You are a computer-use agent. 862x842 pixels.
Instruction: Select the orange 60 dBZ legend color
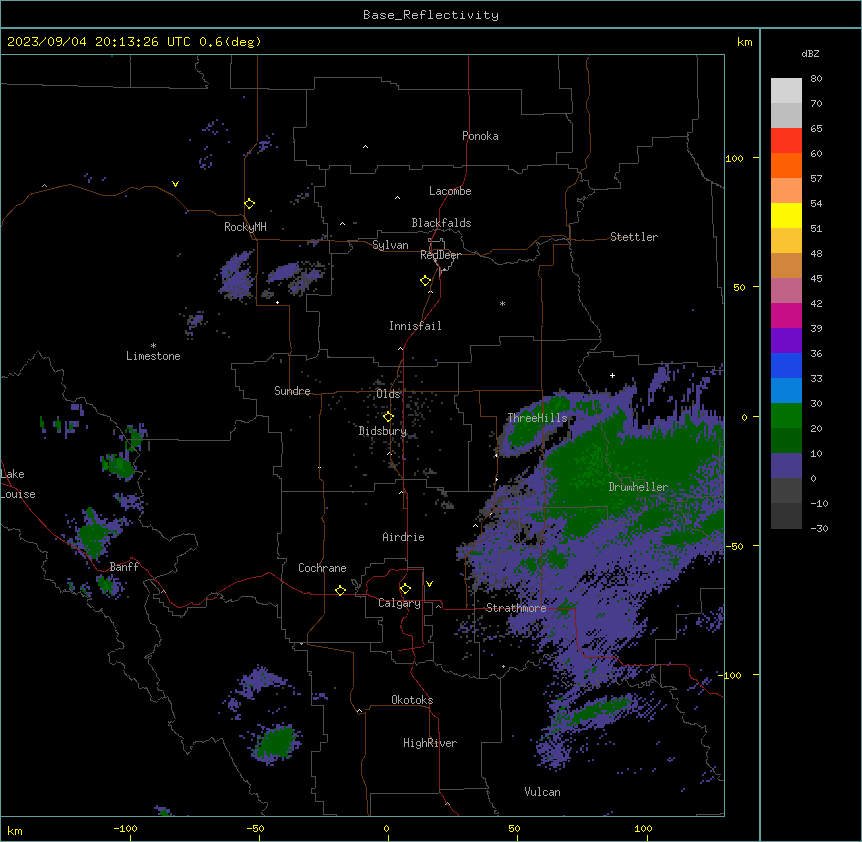[x=786, y=165]
